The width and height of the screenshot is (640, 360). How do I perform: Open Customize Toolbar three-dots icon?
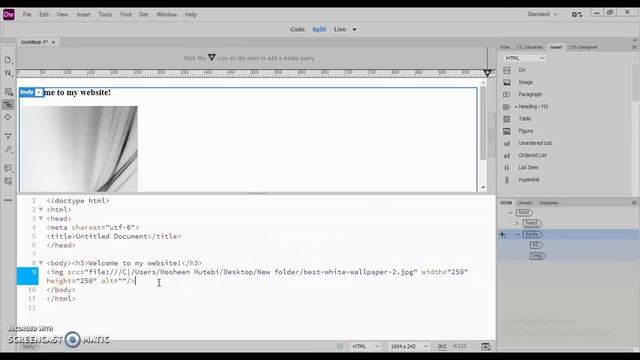pyautogui.click(x=8, y=200)
